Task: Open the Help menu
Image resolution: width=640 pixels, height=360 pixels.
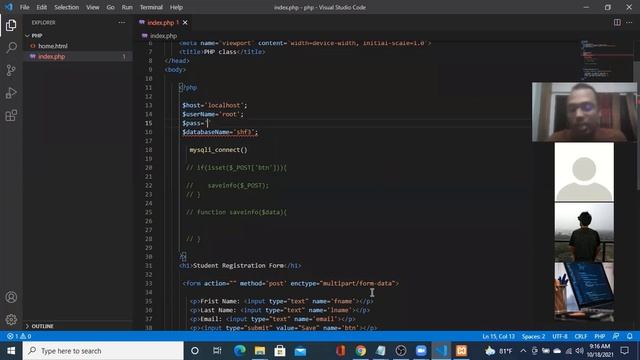Action: 176,7
